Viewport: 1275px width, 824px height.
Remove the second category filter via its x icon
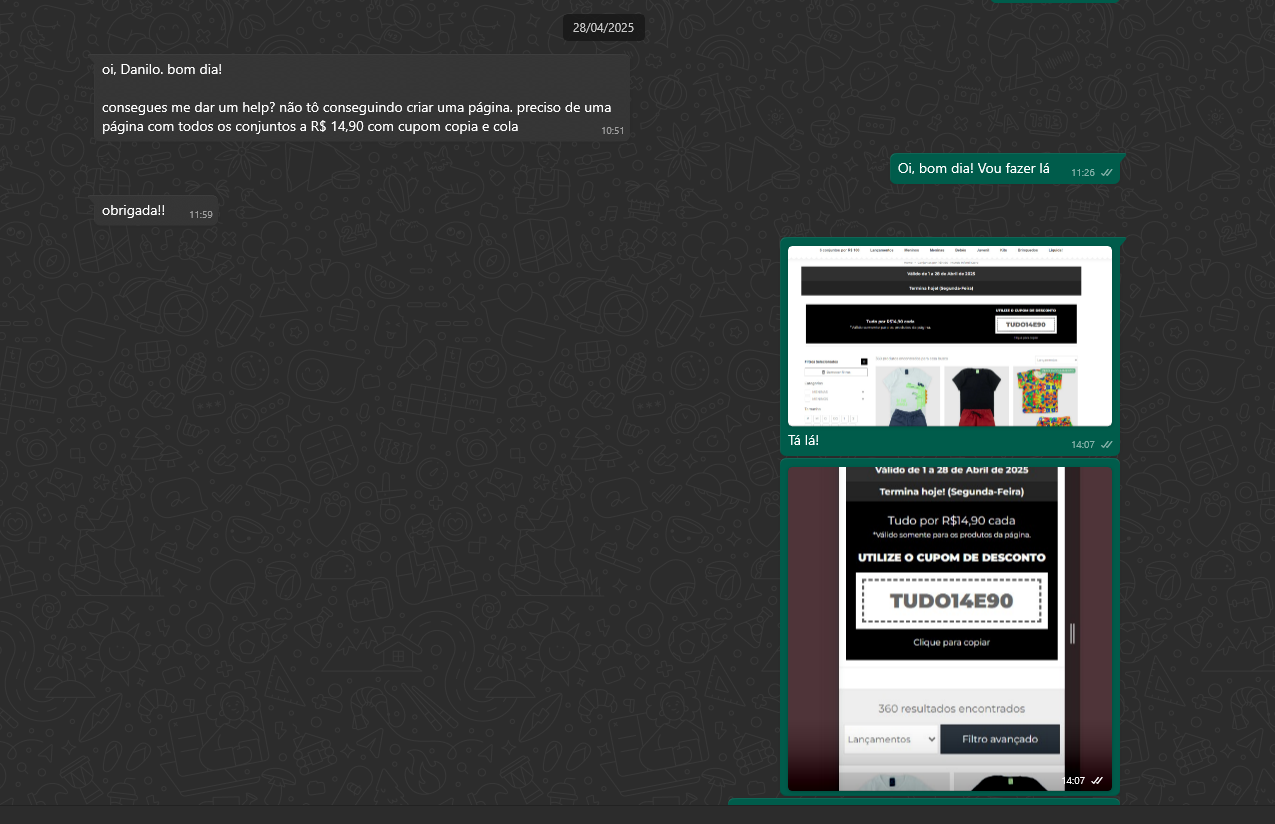(x=863, y=399)
